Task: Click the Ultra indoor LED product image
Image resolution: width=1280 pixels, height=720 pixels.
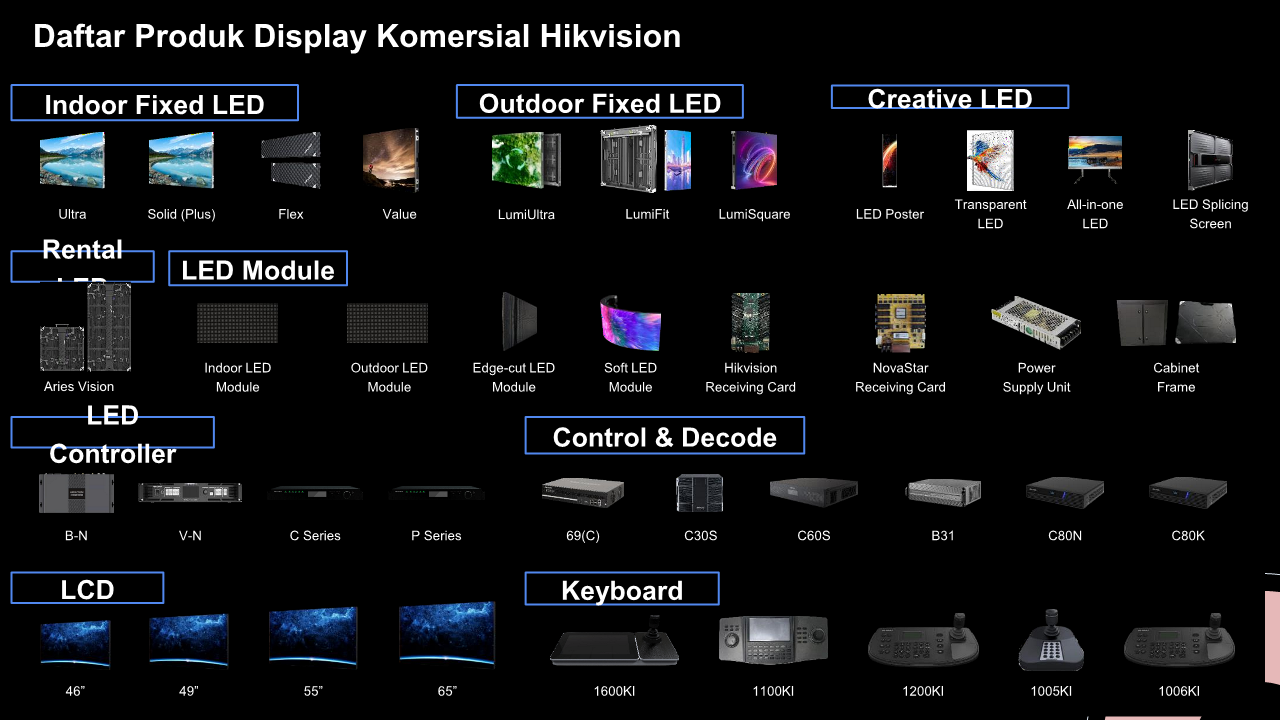Action: click(72, 160)
